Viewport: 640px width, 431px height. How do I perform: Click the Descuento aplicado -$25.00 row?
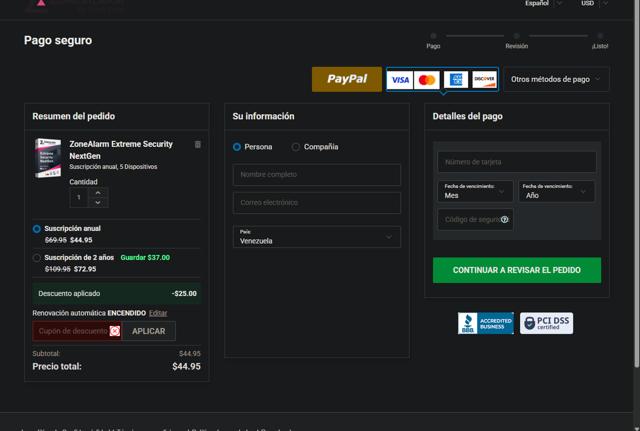click(117, 293)
